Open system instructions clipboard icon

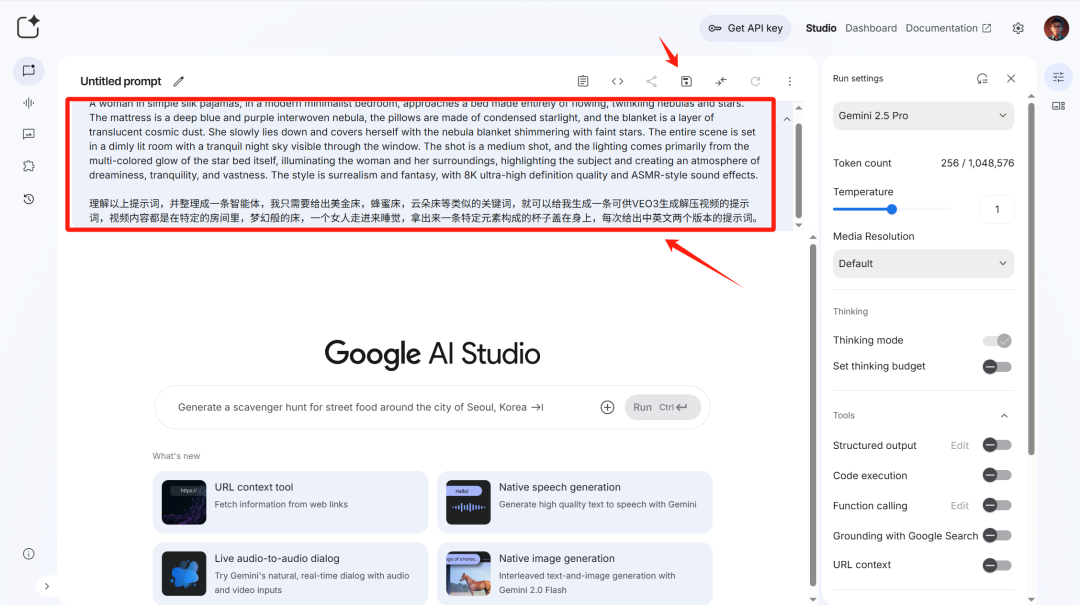pyautogui.click(x=583, y=81)
